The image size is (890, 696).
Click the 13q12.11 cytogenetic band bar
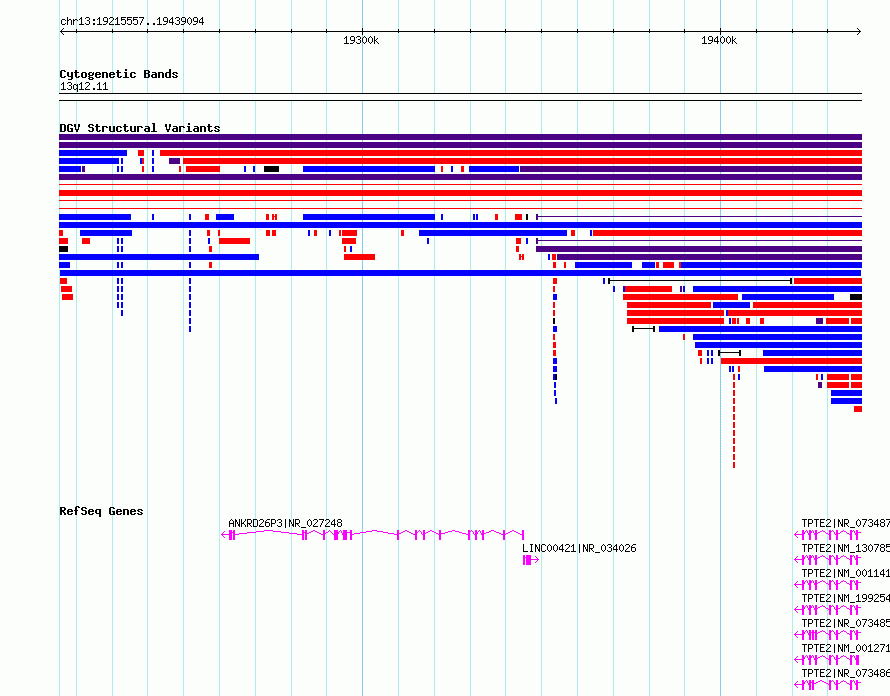tap(460, 97)
